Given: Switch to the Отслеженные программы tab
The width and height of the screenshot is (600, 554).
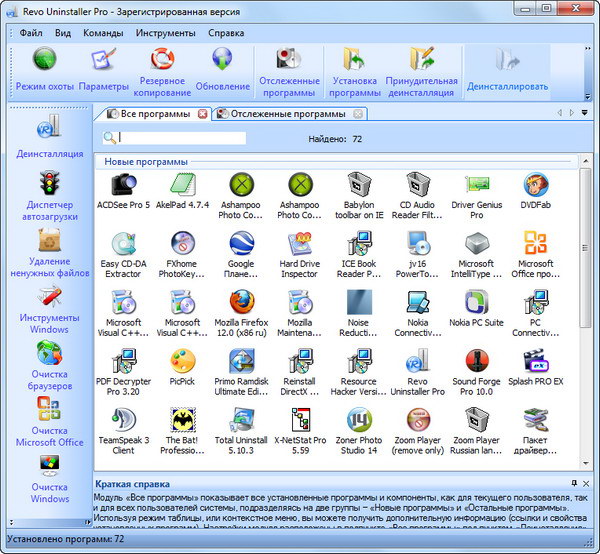Looking at the screenshot, I should coord(287,114).
